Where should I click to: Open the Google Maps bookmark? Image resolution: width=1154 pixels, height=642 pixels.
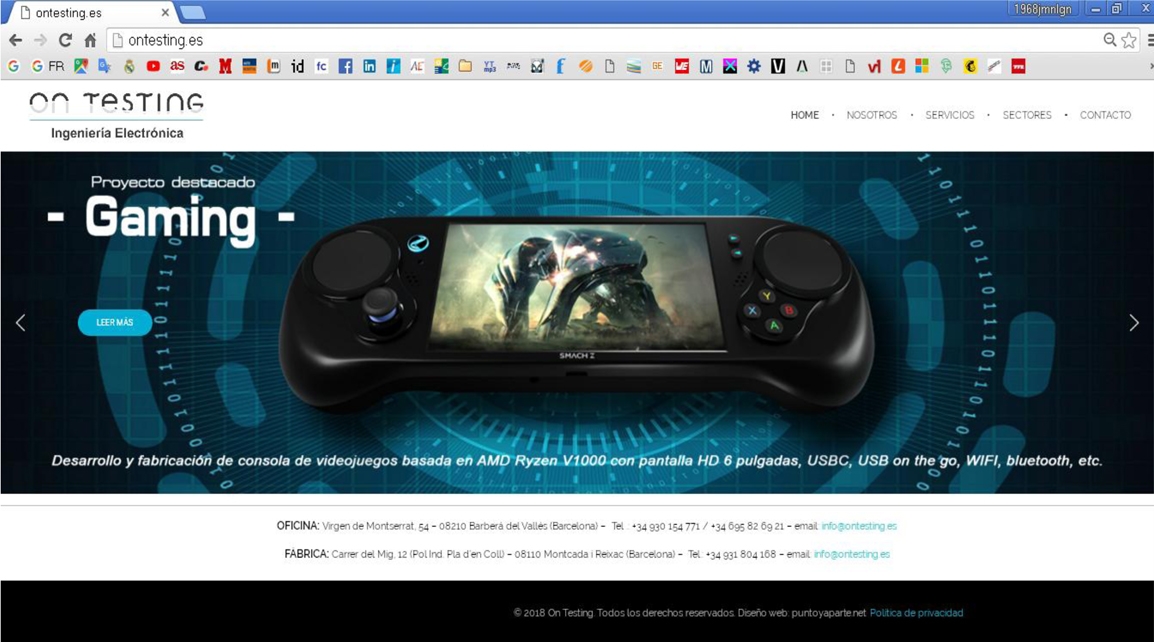click(x=81, y=66)
